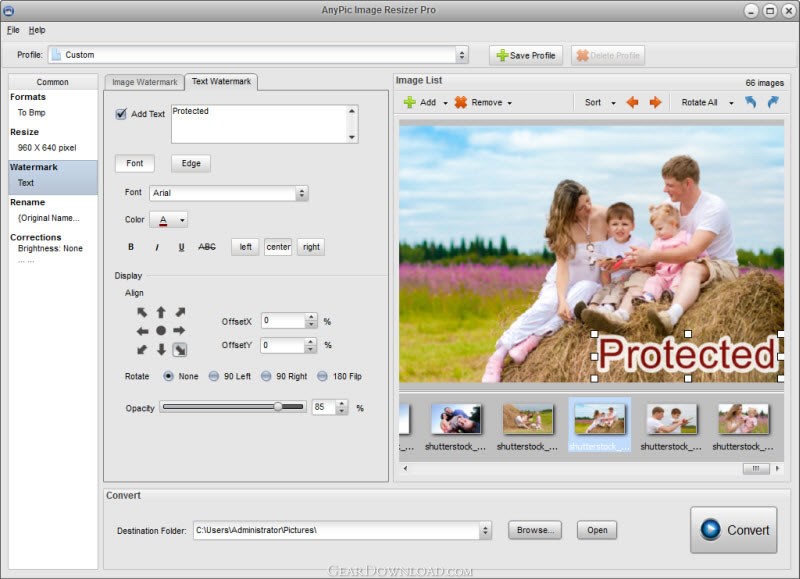Screen dimensions: 800x579
Task: Align watermark to bottom-right arrow
Action: [x=180, y=349]
